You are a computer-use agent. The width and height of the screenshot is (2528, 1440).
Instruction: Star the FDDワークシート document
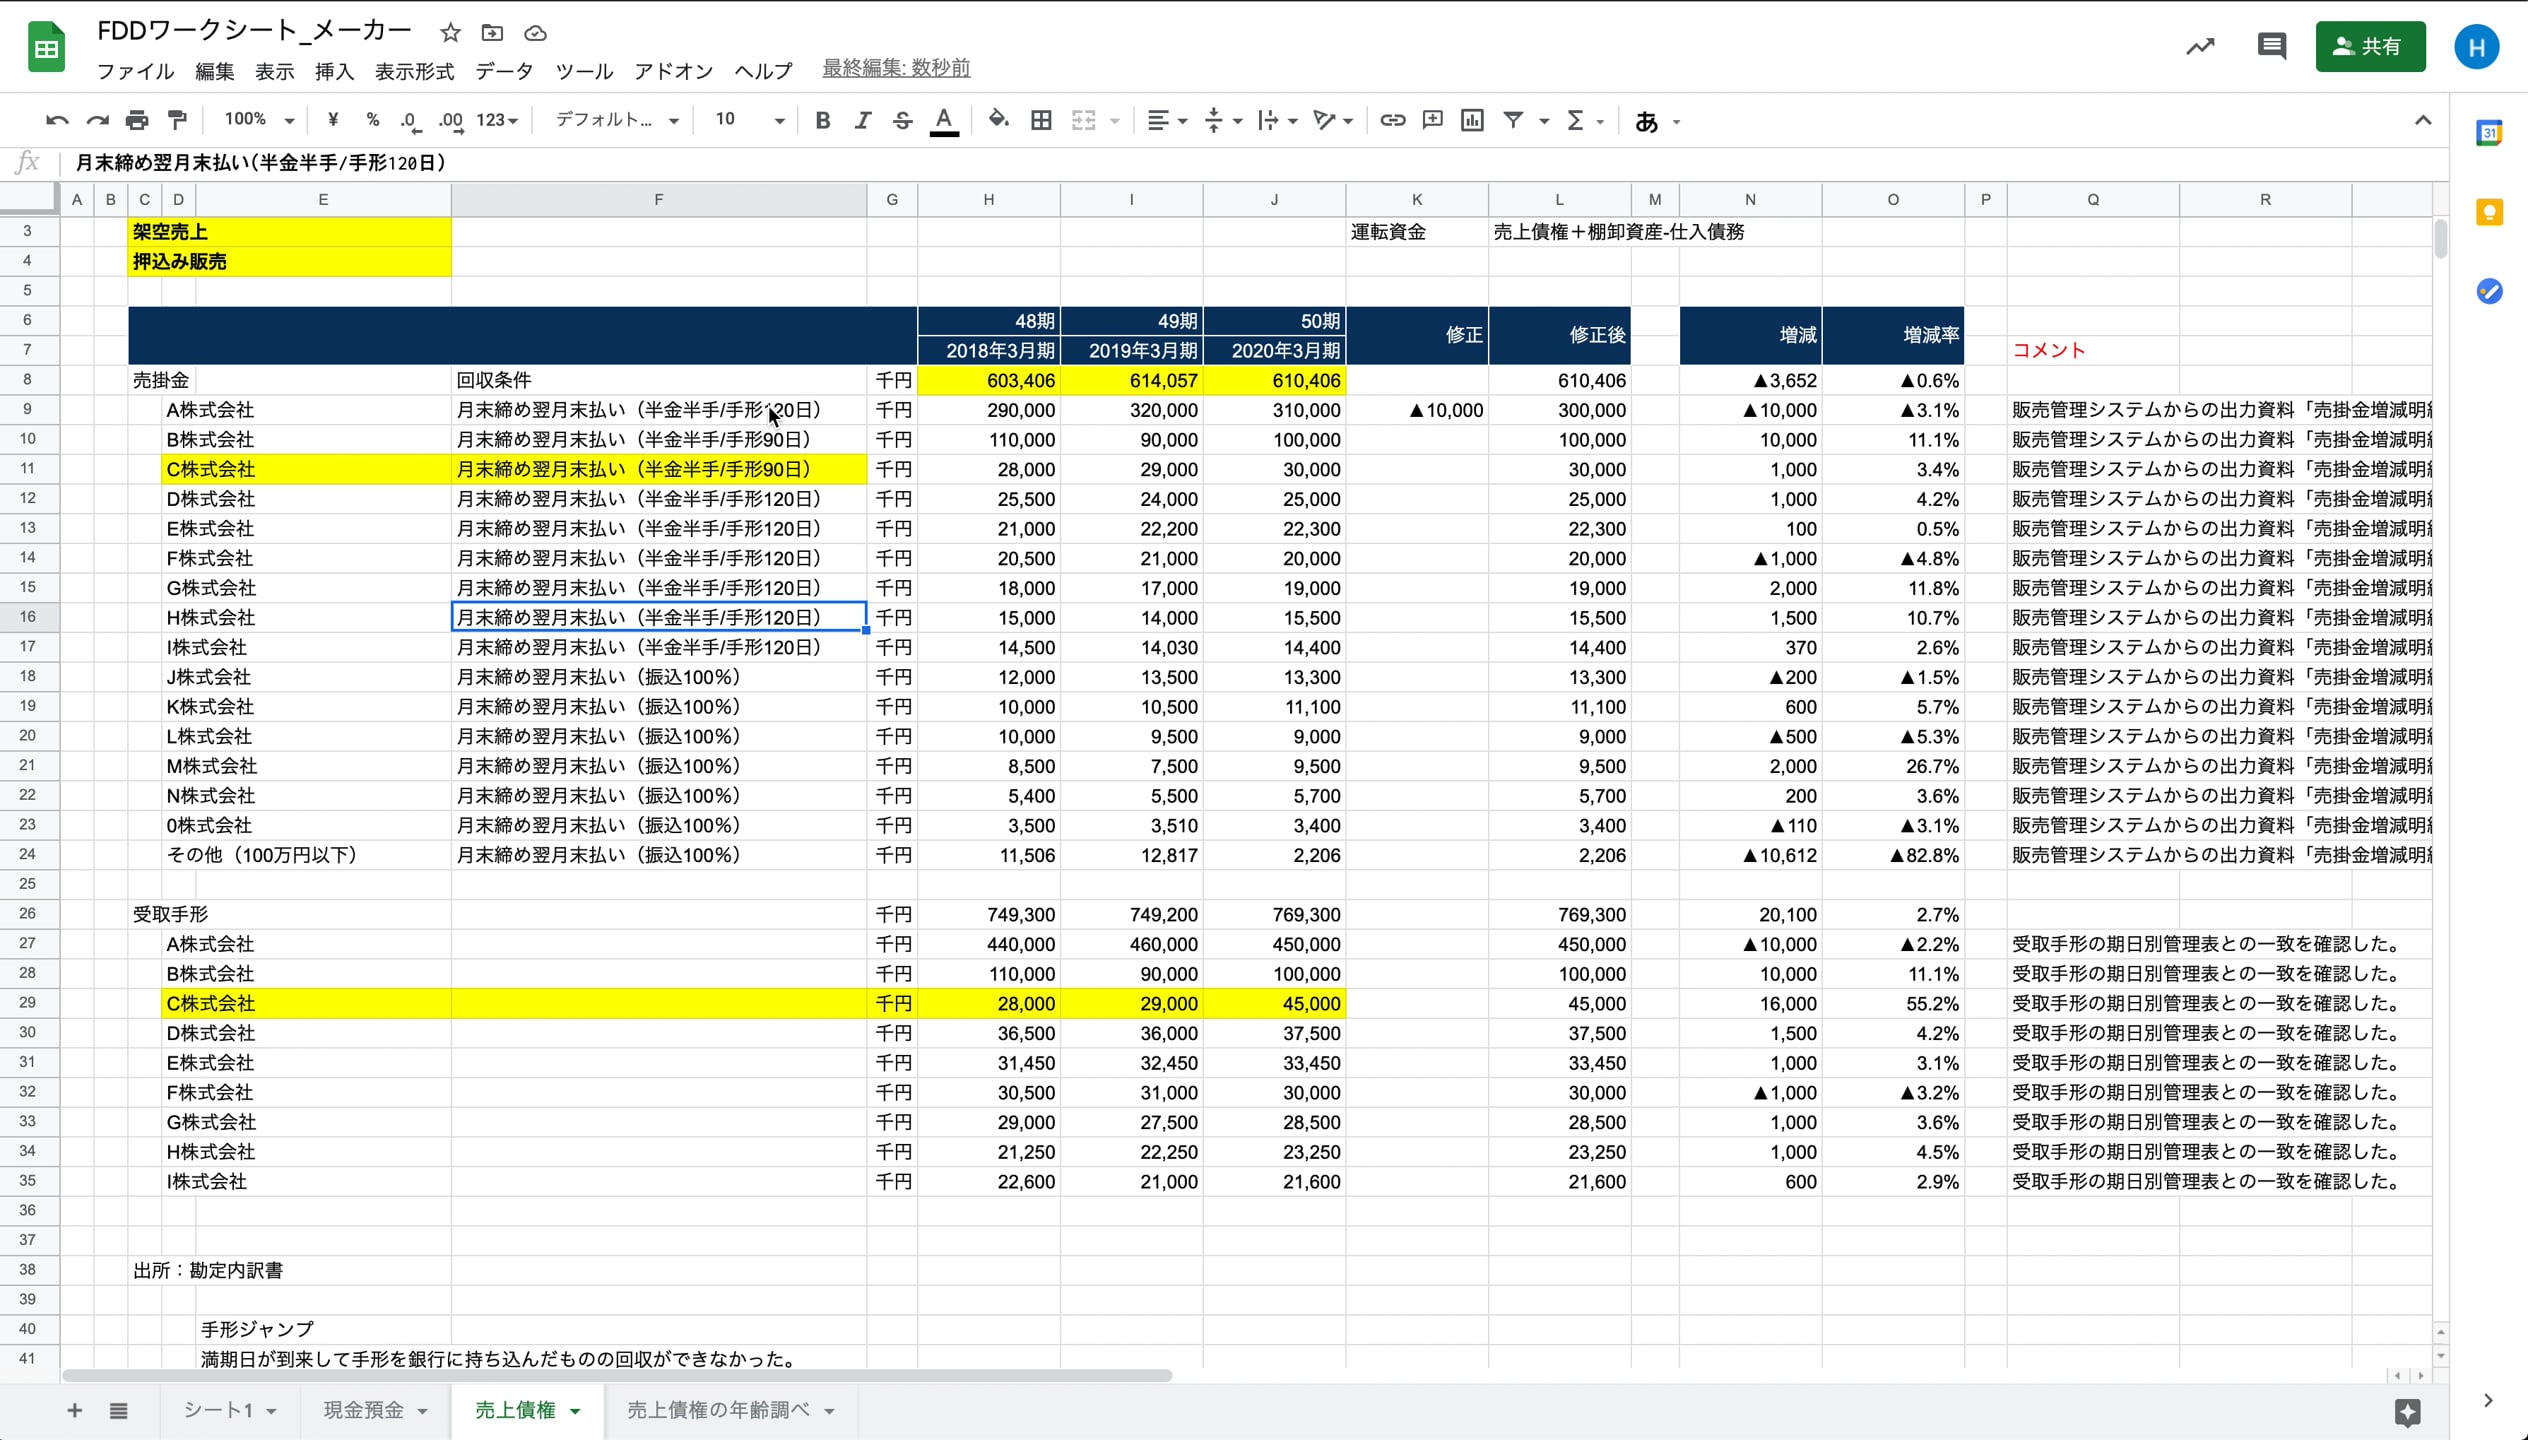(x=450, y=33)
